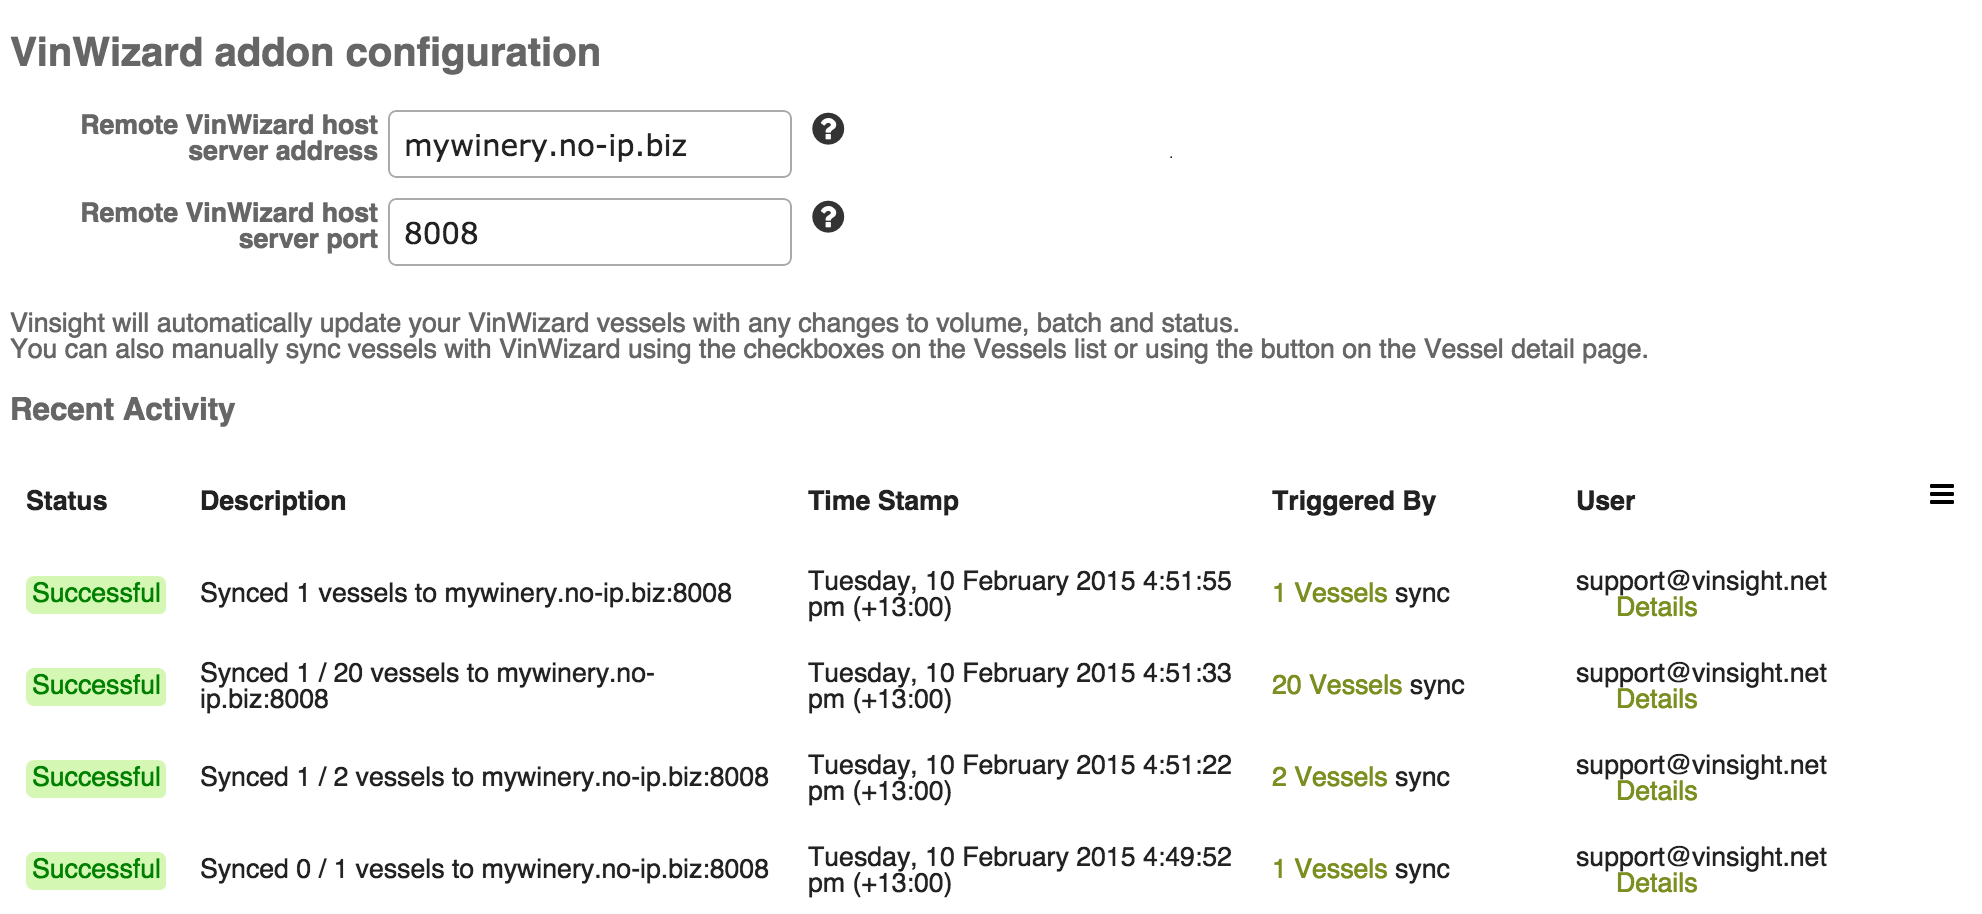Click help icon beside server address field
The height and width of the screenshot is (914, 1982).
point(828,129)
